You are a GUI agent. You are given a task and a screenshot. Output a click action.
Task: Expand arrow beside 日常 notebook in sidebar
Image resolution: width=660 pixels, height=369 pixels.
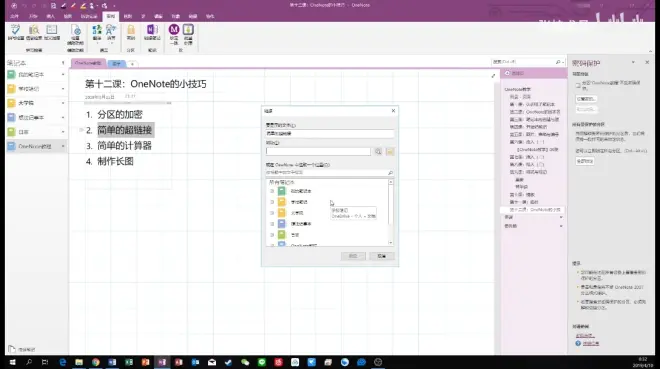63,132
